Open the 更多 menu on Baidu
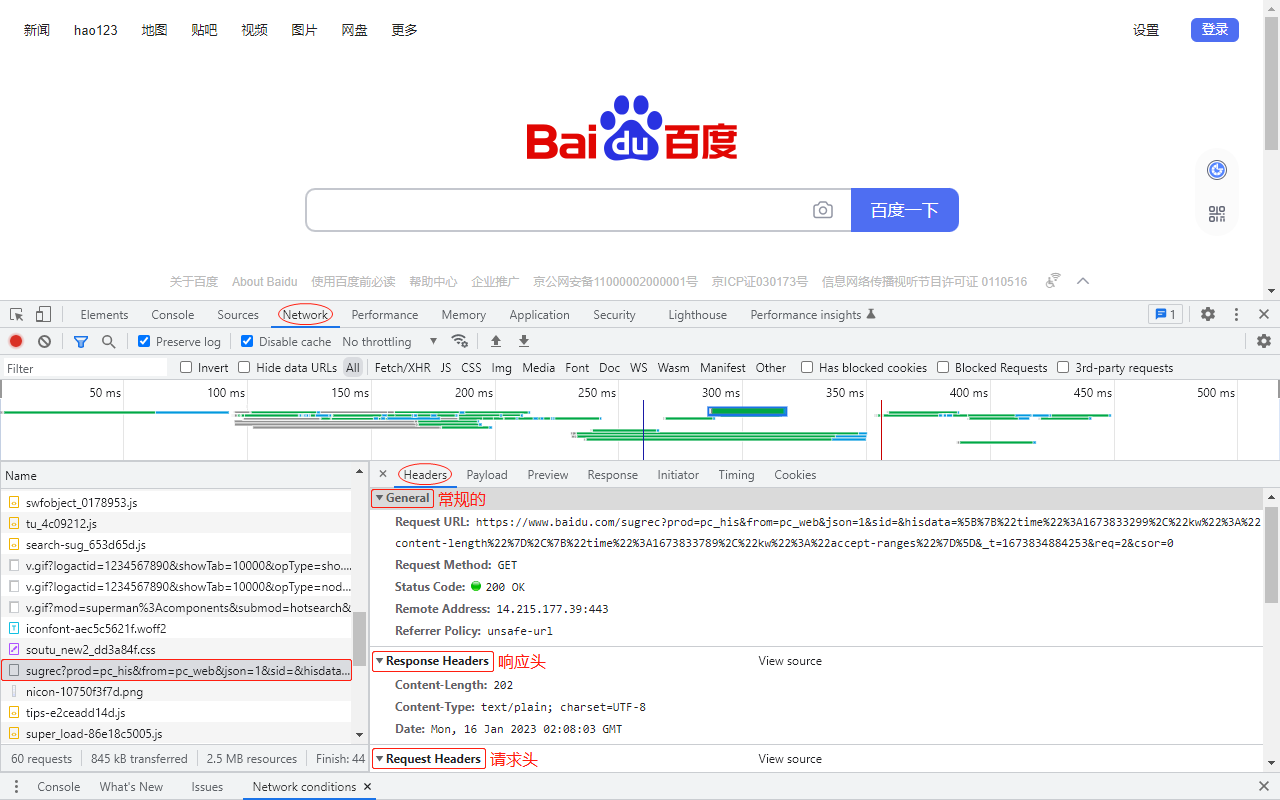 tap(405, 30)
